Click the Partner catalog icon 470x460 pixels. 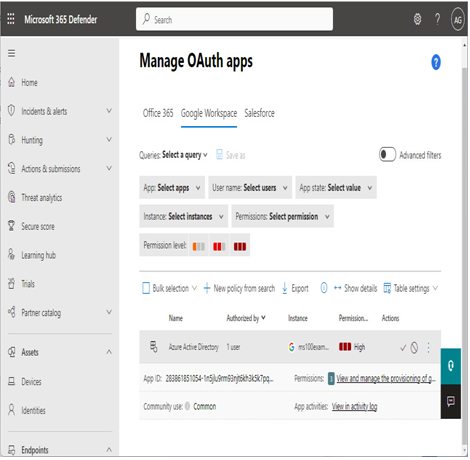point(11,312)
